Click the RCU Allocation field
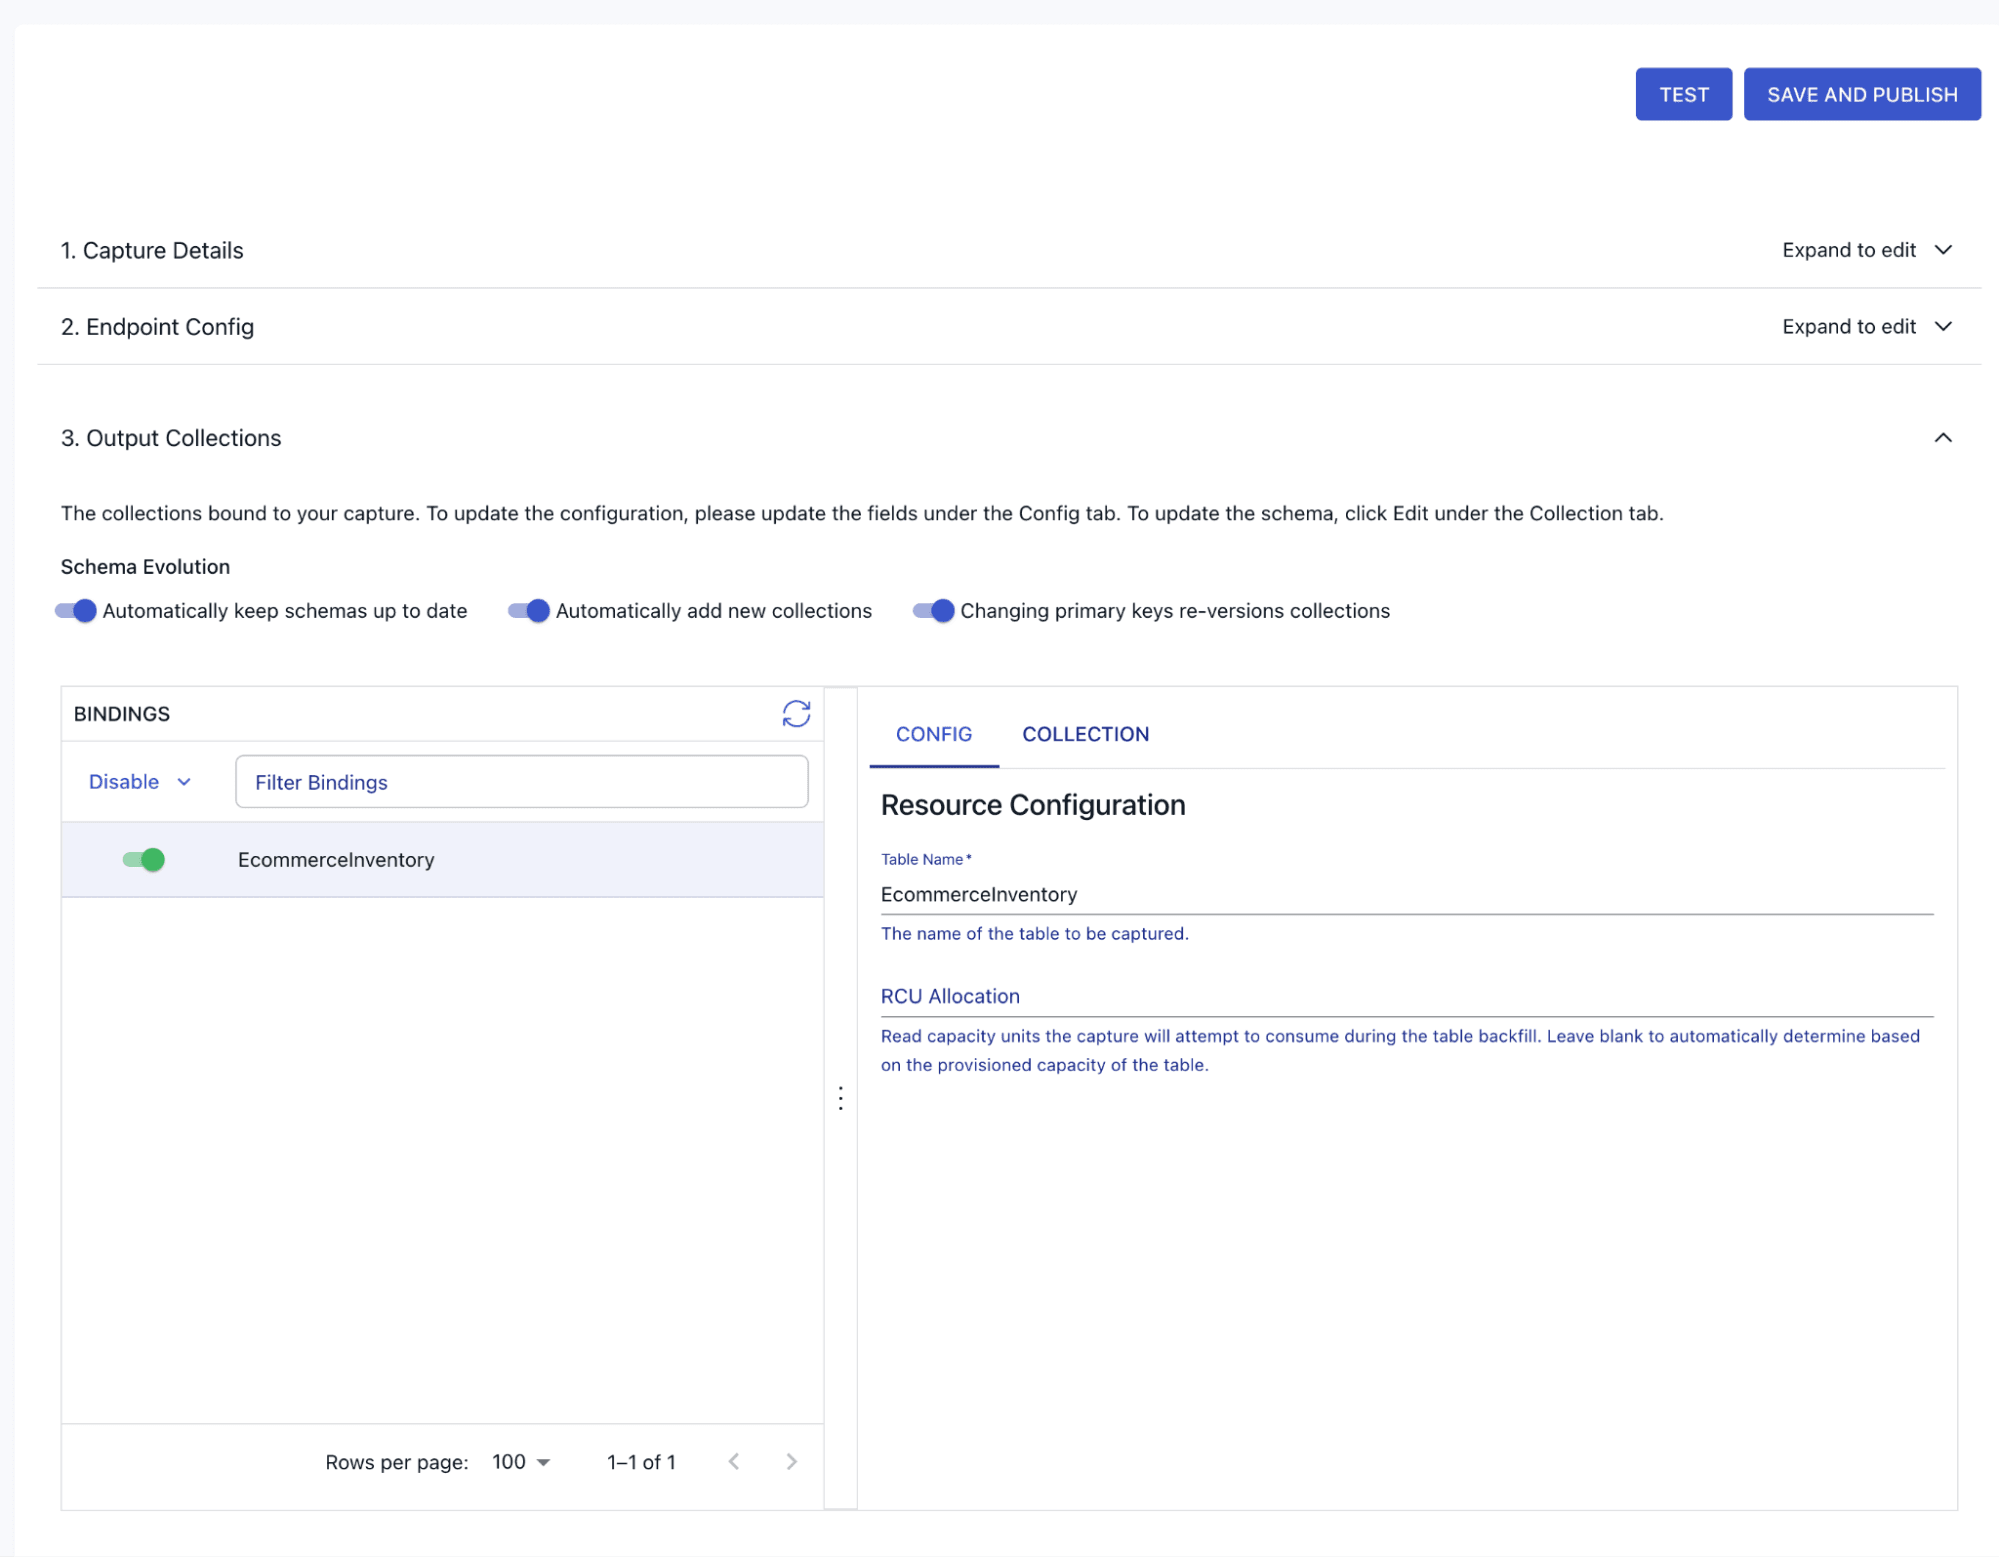1999x1558 pixels. click(1400, 997)
